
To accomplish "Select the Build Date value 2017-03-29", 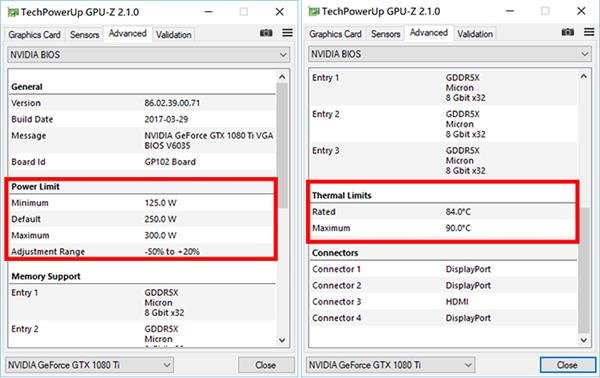I will (166, 119).
